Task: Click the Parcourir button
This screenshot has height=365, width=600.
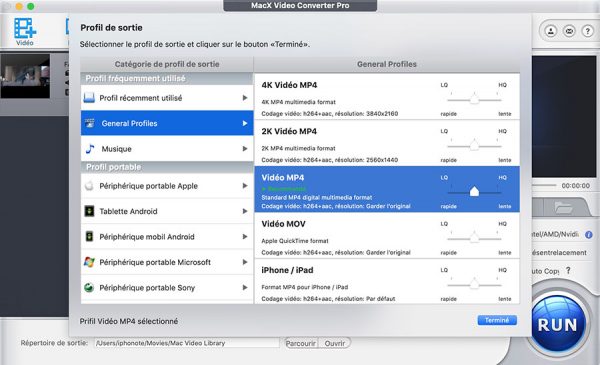Action: (301, 343)
